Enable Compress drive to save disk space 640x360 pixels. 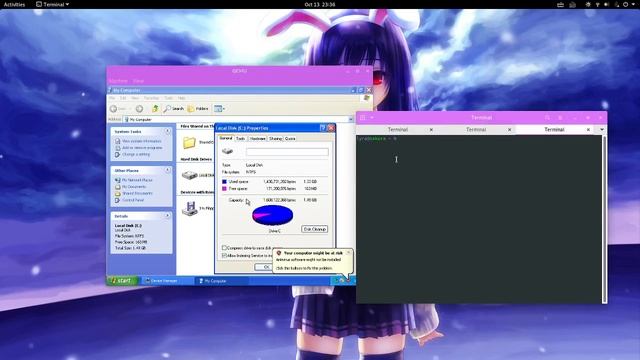pos(224,248)
